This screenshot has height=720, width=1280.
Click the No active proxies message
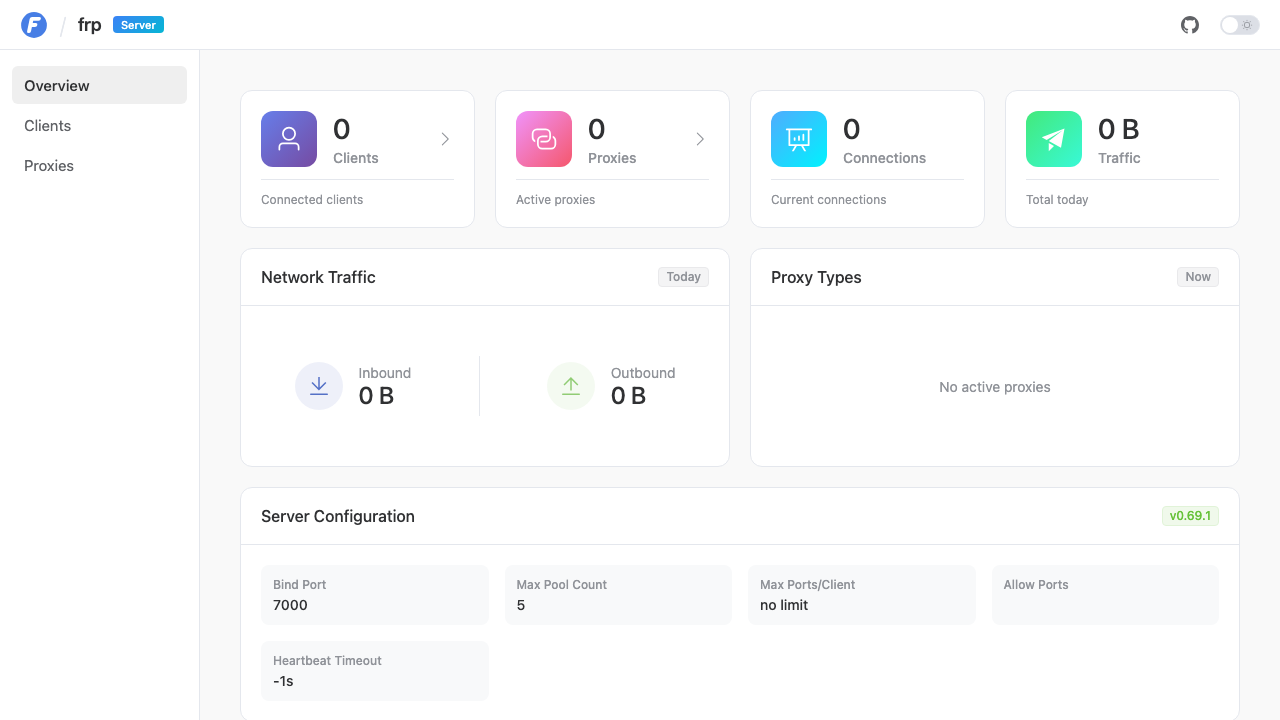tap(995, 387)
